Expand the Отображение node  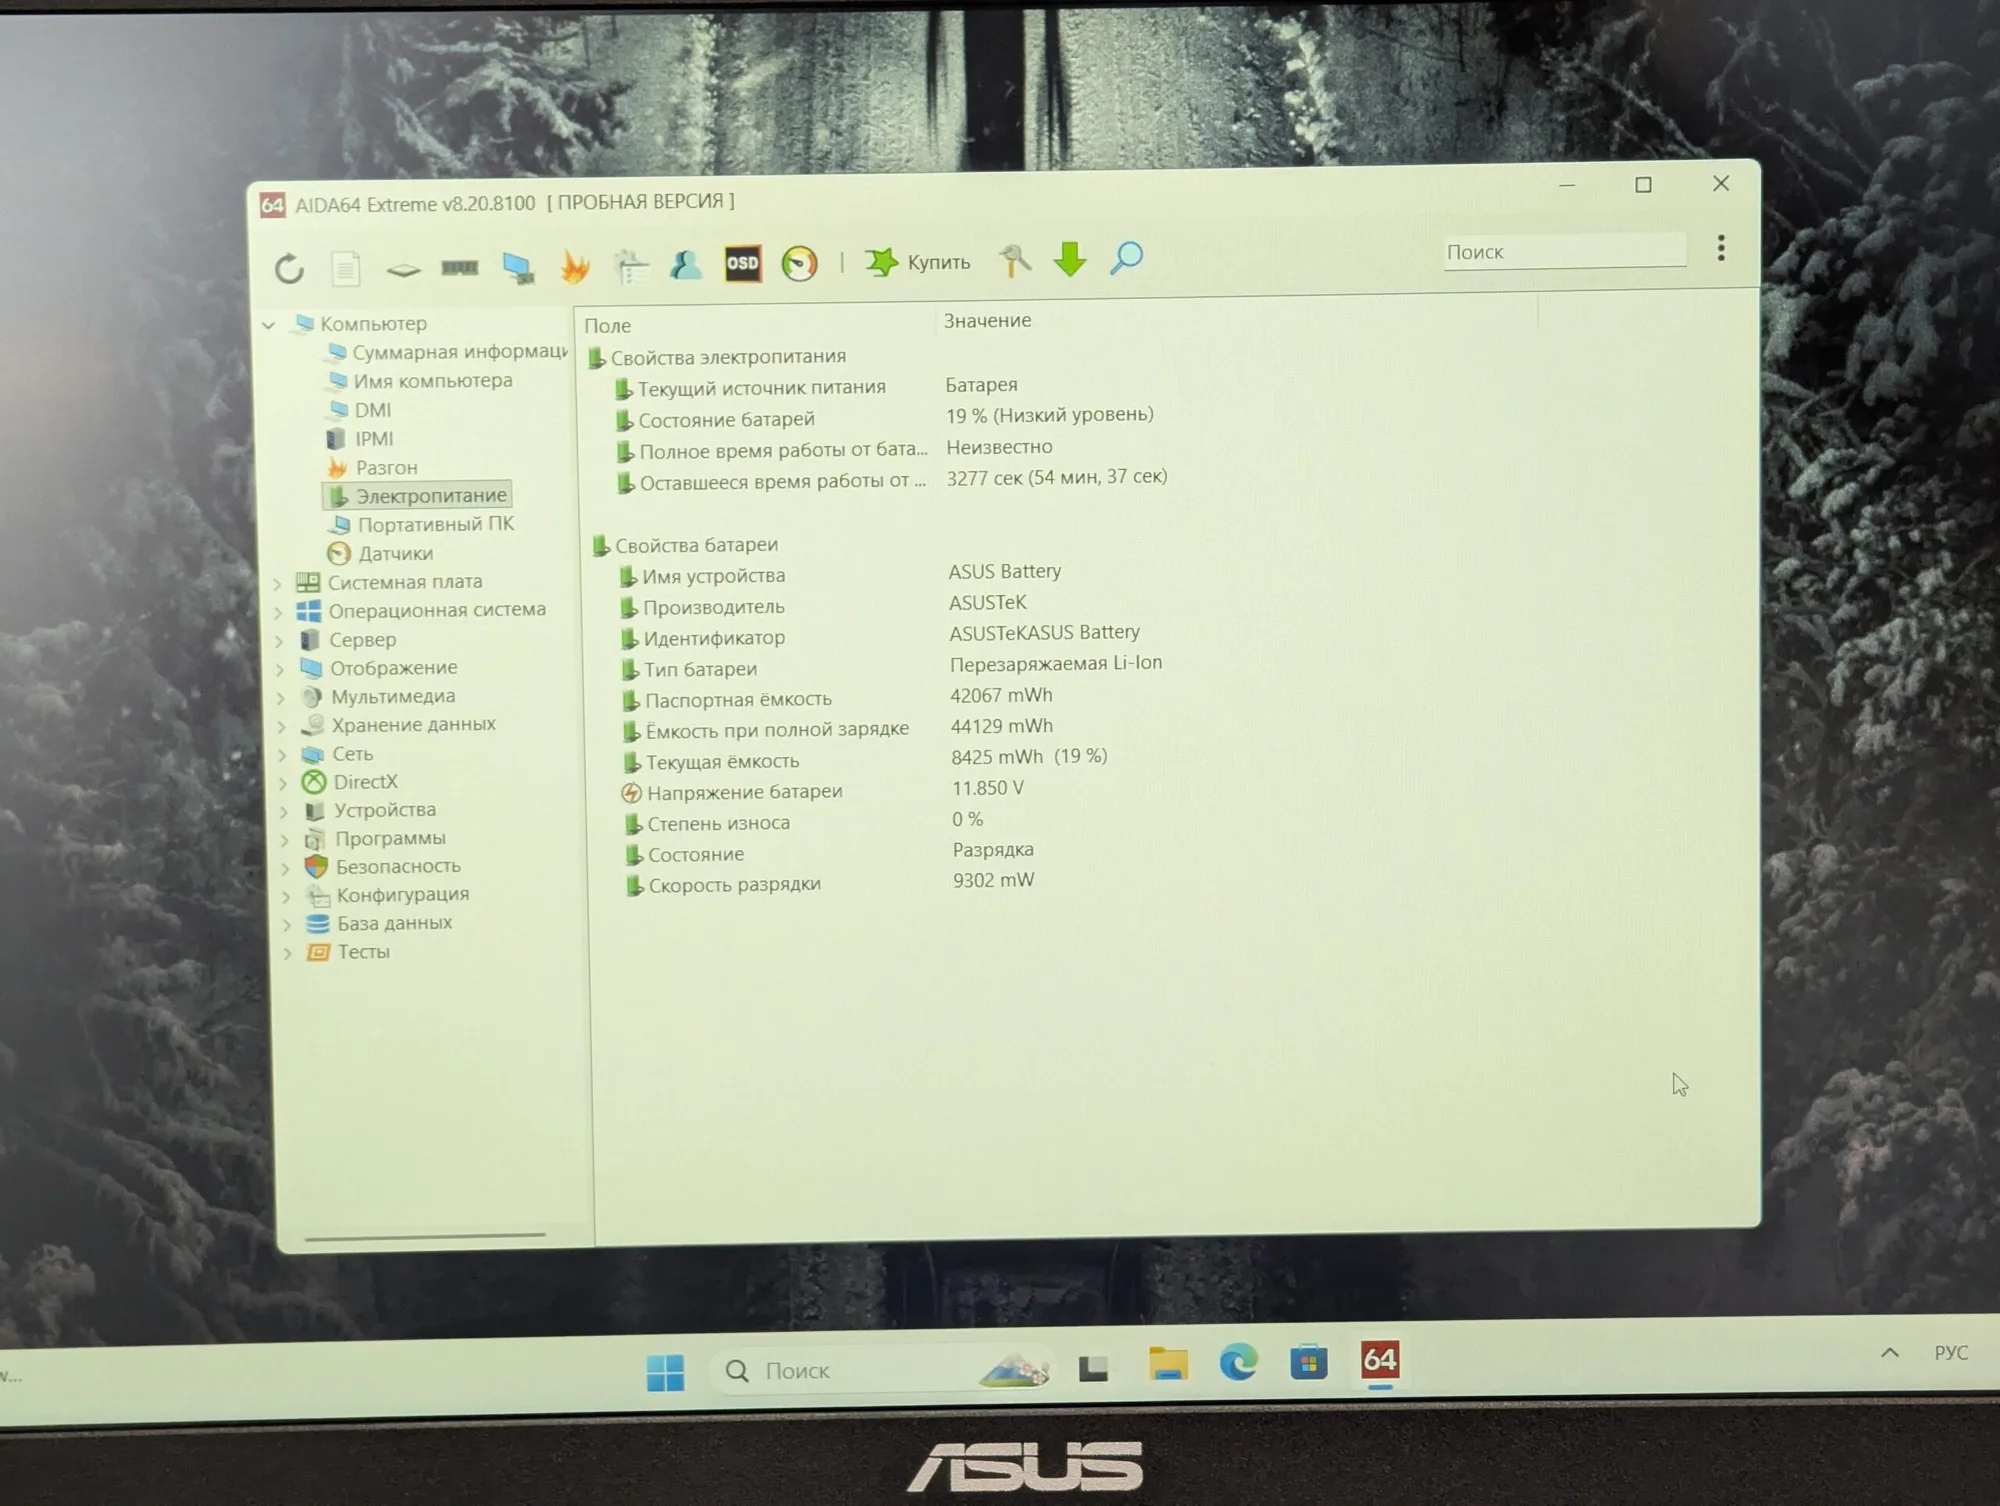(x=280, y=669)
